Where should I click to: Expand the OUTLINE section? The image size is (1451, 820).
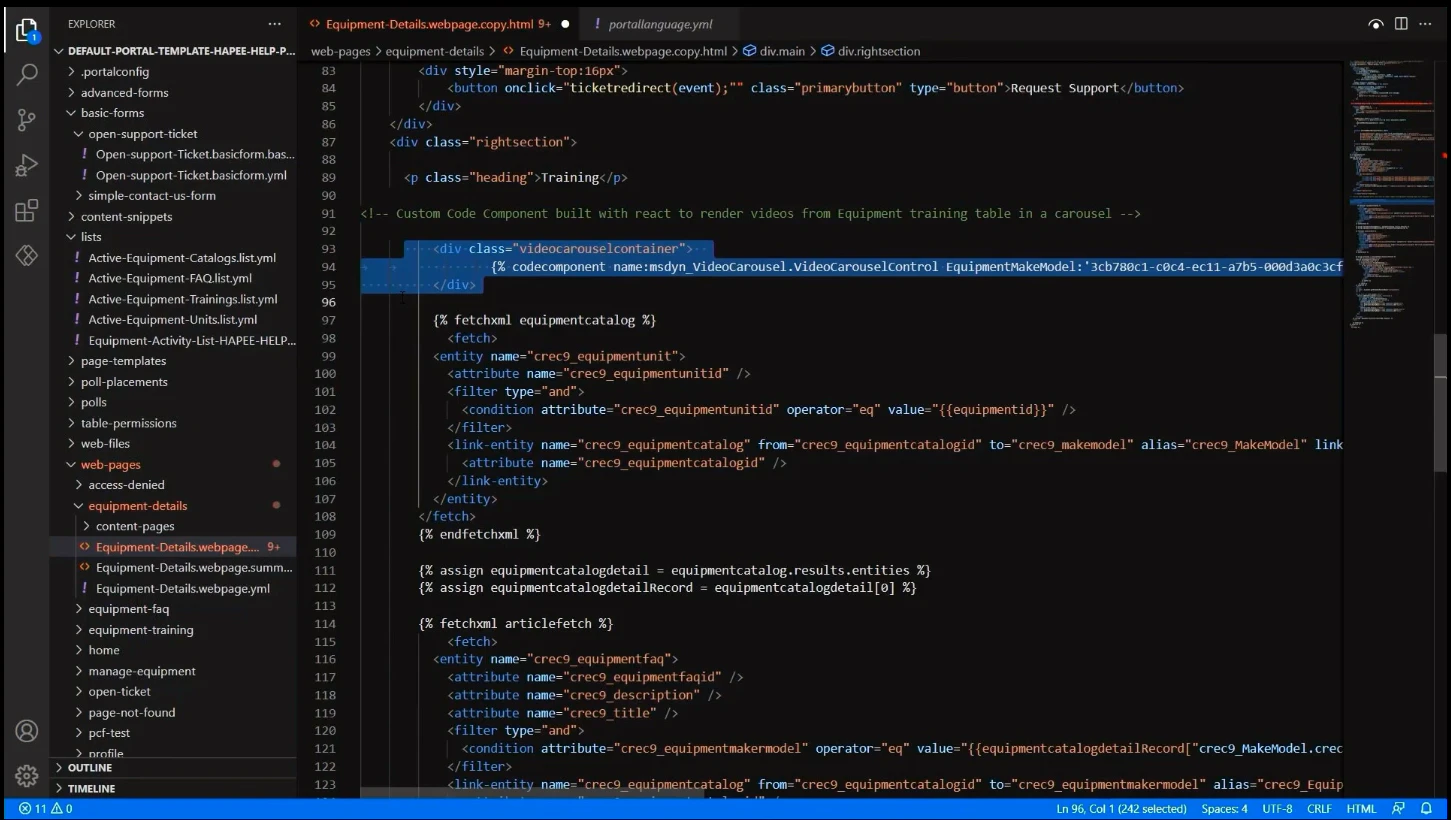[x=90, y=768]
